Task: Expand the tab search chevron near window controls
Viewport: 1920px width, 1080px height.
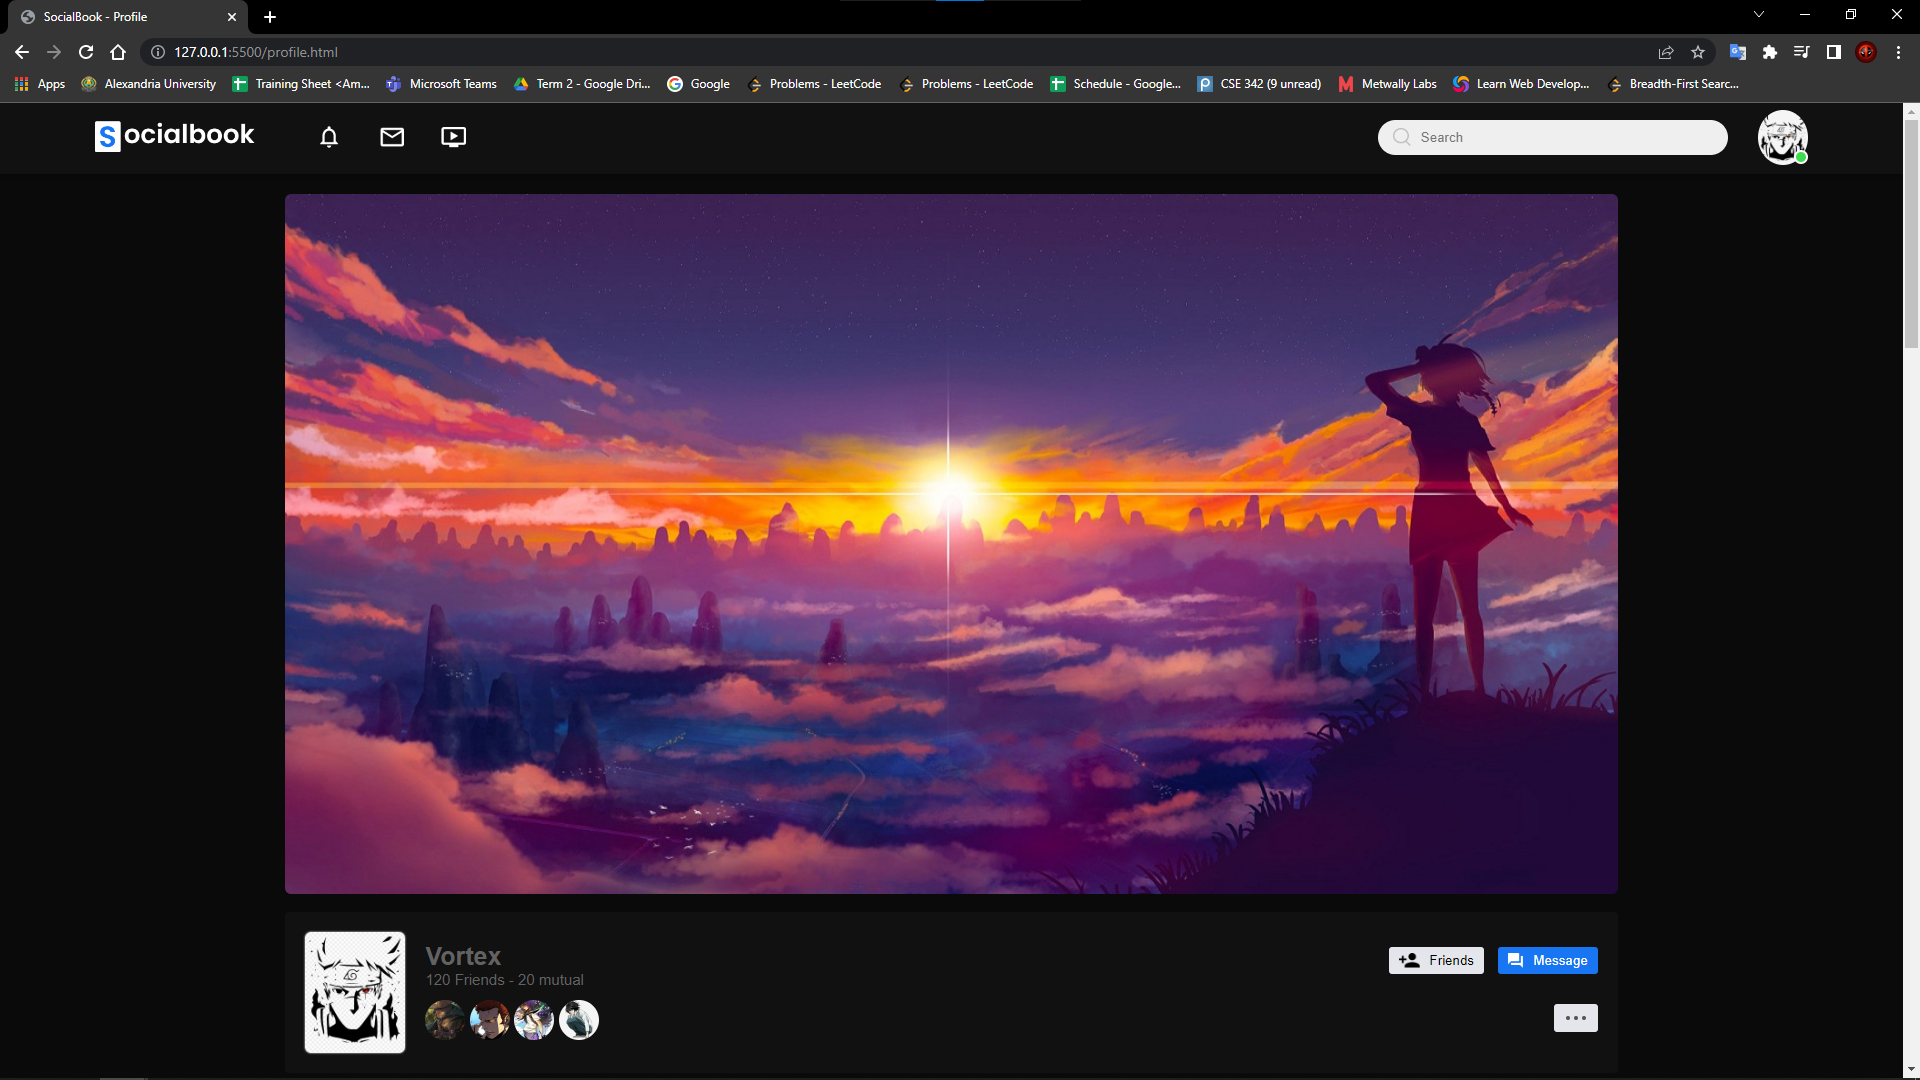Action: [1759, 15]
